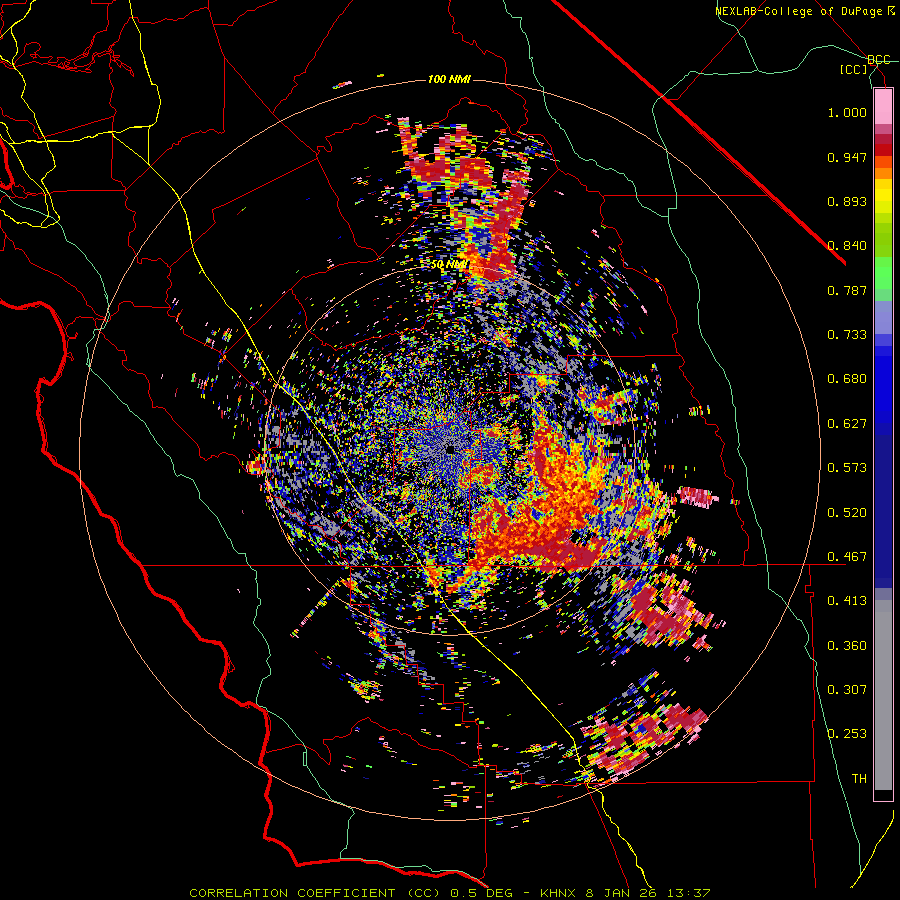Select the 0.360 legend value
The width and height of the screenshot is (900, 900).
847,646
